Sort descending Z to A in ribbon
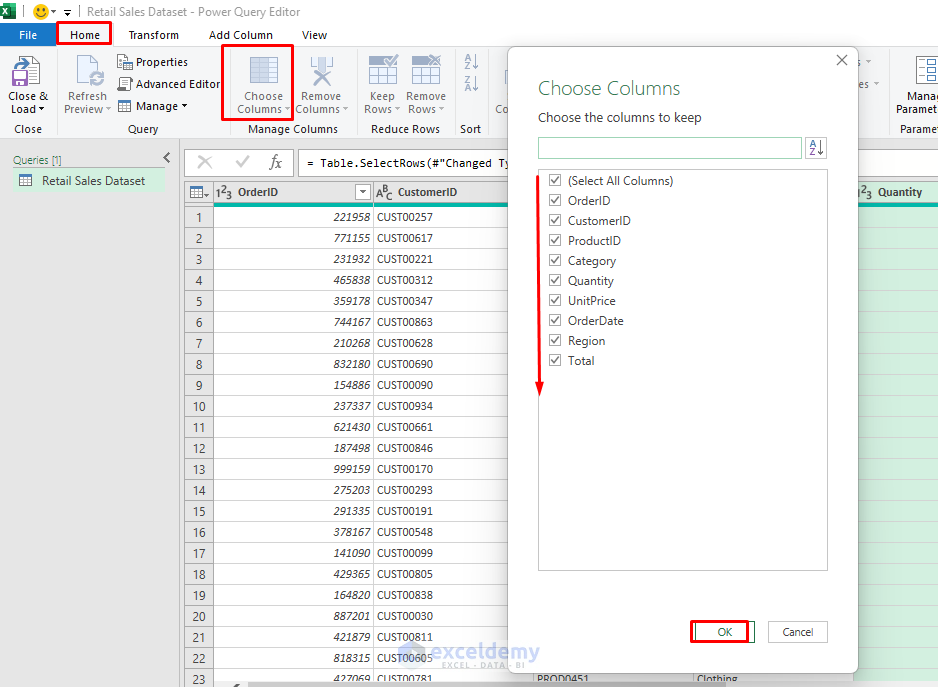This screenshot has width=938, height=687. tap(471, 83)
